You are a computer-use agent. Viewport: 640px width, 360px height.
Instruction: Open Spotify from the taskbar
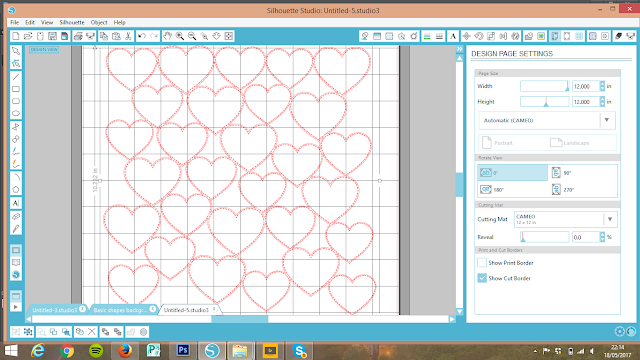96,351
